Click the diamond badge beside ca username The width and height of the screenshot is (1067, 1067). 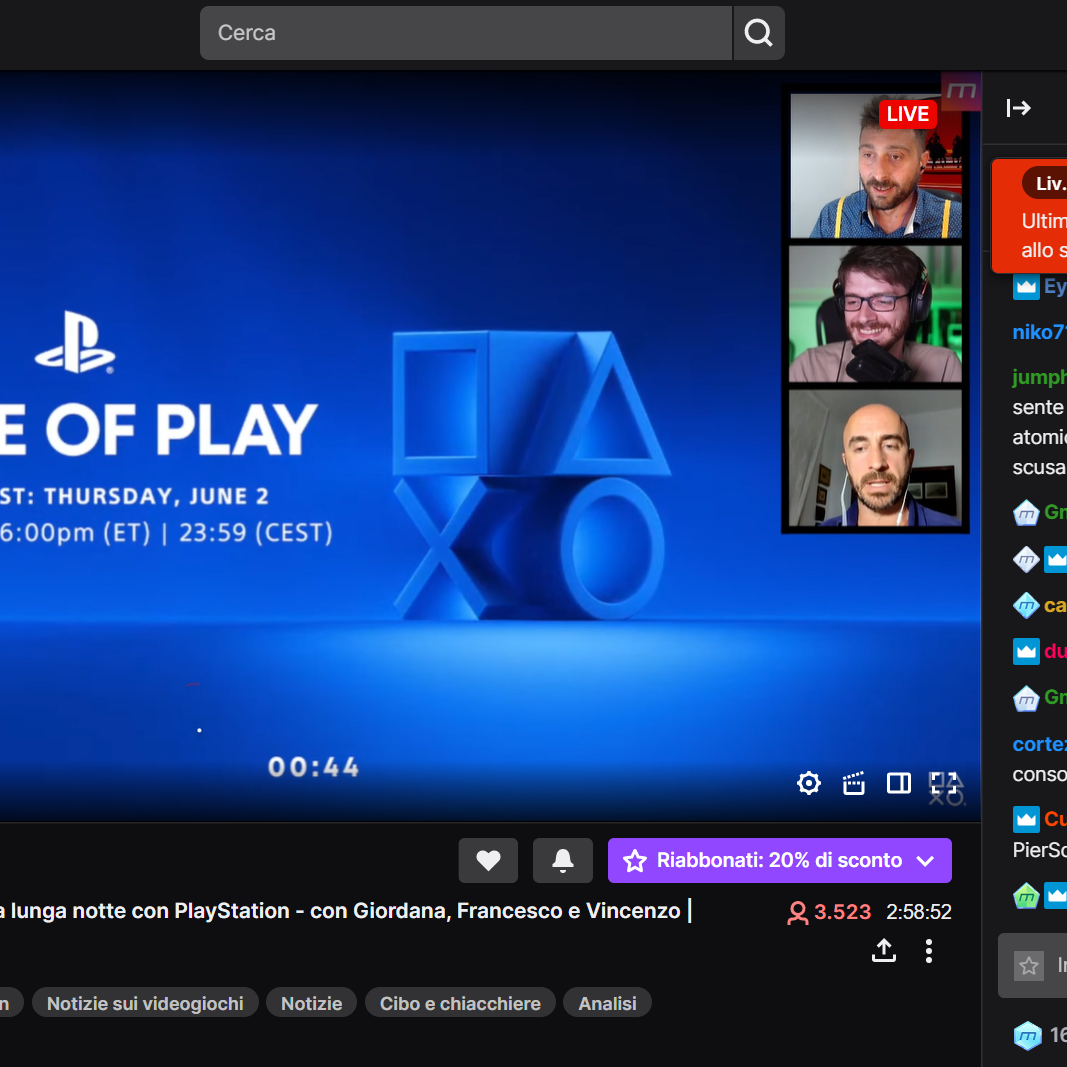click(x=1026, y=605)
